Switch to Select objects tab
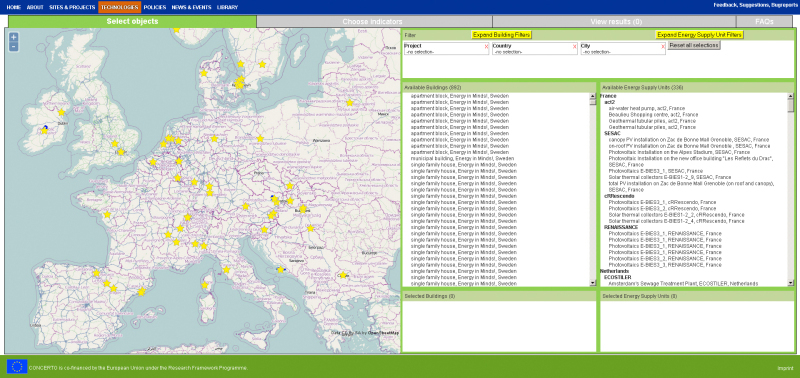 (x=133, y=21)
